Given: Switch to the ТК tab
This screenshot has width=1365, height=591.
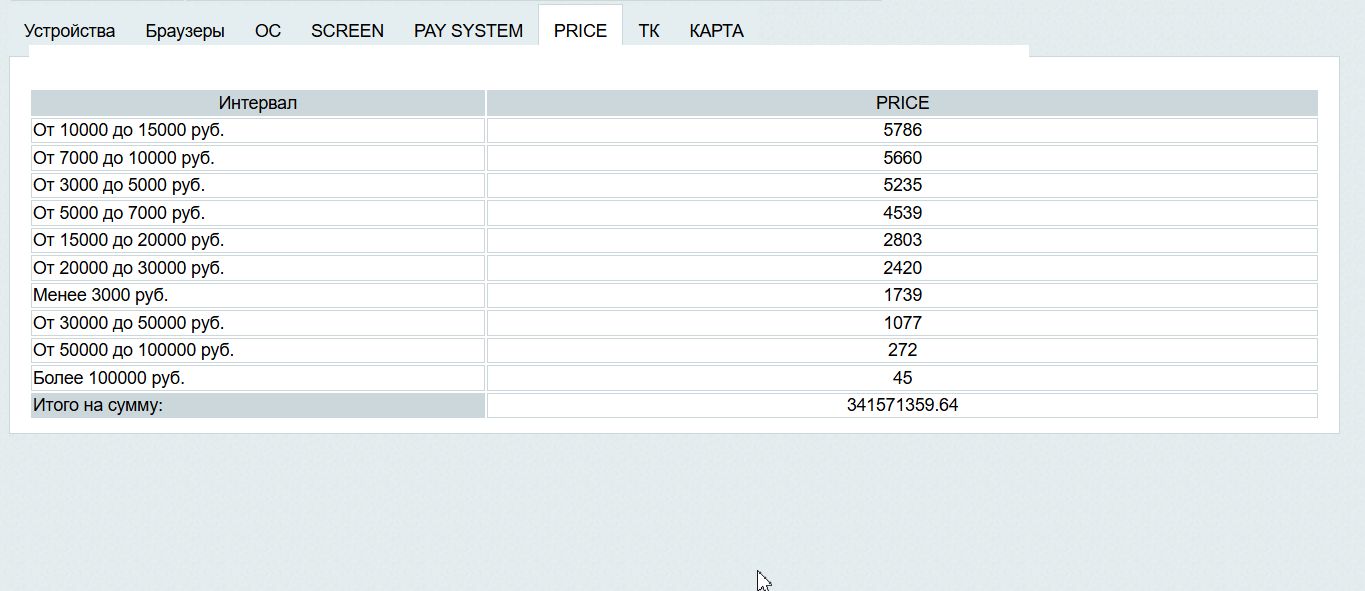Looking at the screenshot, I should (649, 31).
